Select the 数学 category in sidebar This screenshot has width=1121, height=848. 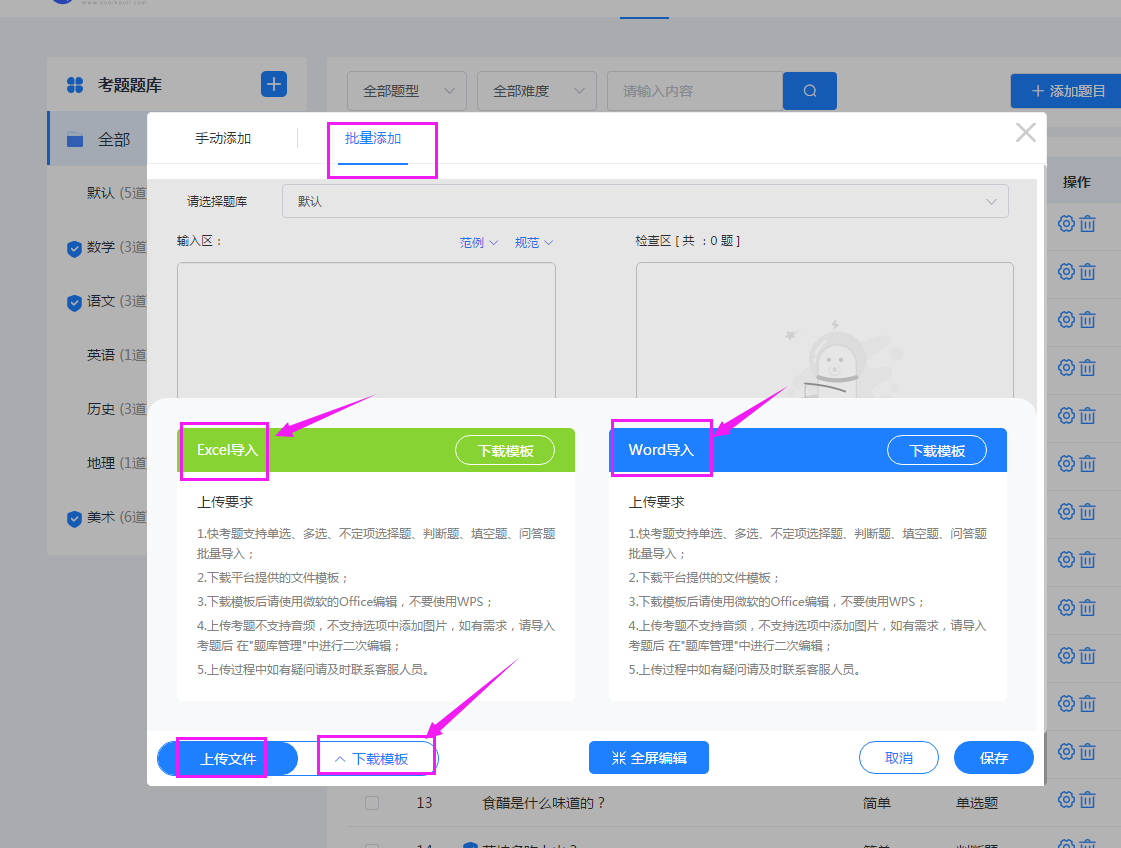(x=116, y=247)
